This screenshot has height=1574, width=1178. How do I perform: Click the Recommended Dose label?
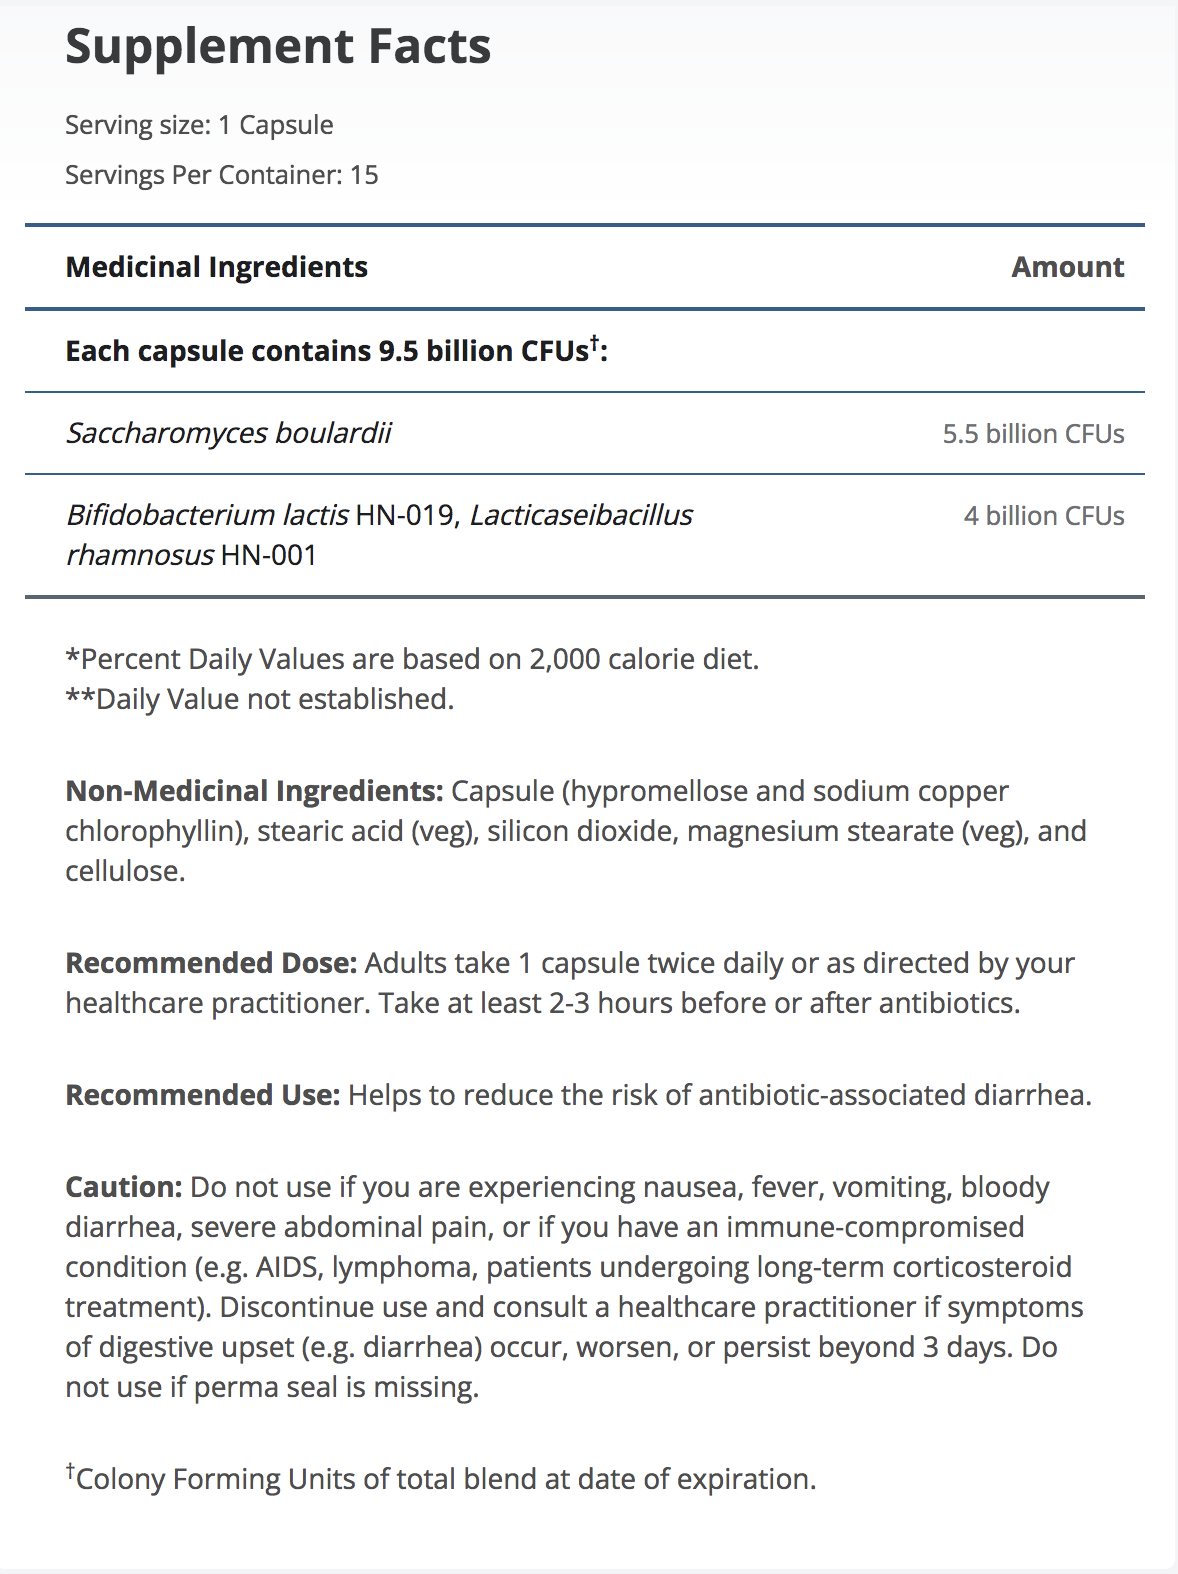point(211,963)
